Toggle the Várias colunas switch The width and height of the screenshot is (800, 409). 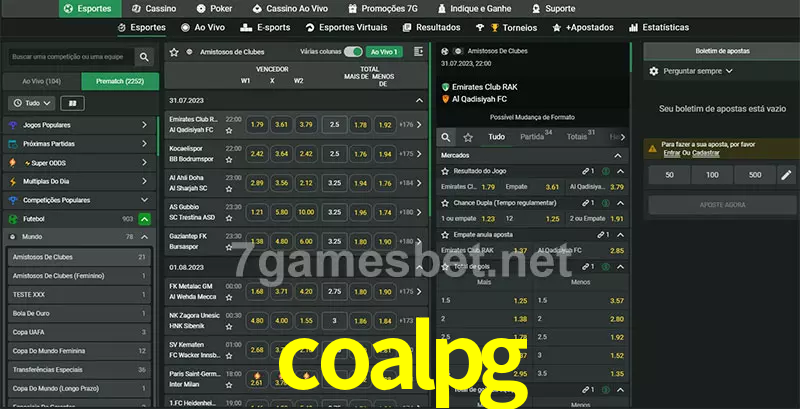[353, 52]
